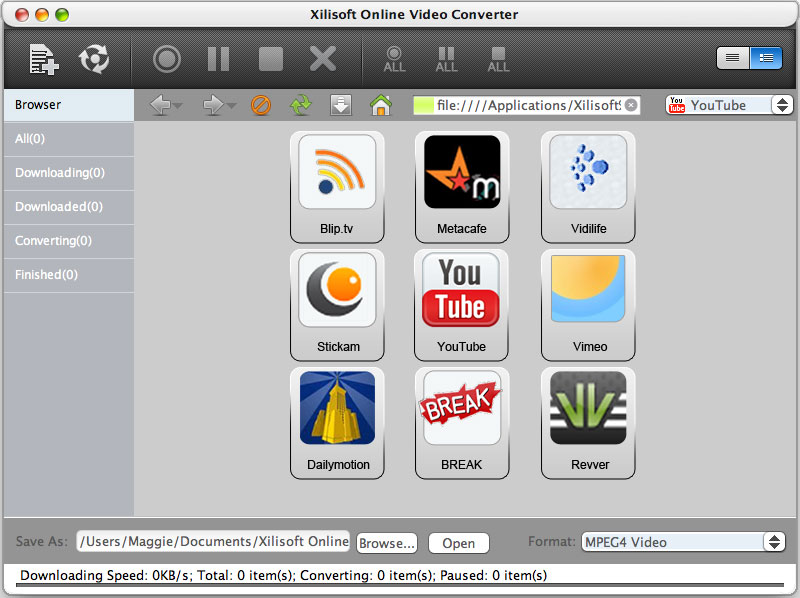Click the Open button

pos(458,543)
